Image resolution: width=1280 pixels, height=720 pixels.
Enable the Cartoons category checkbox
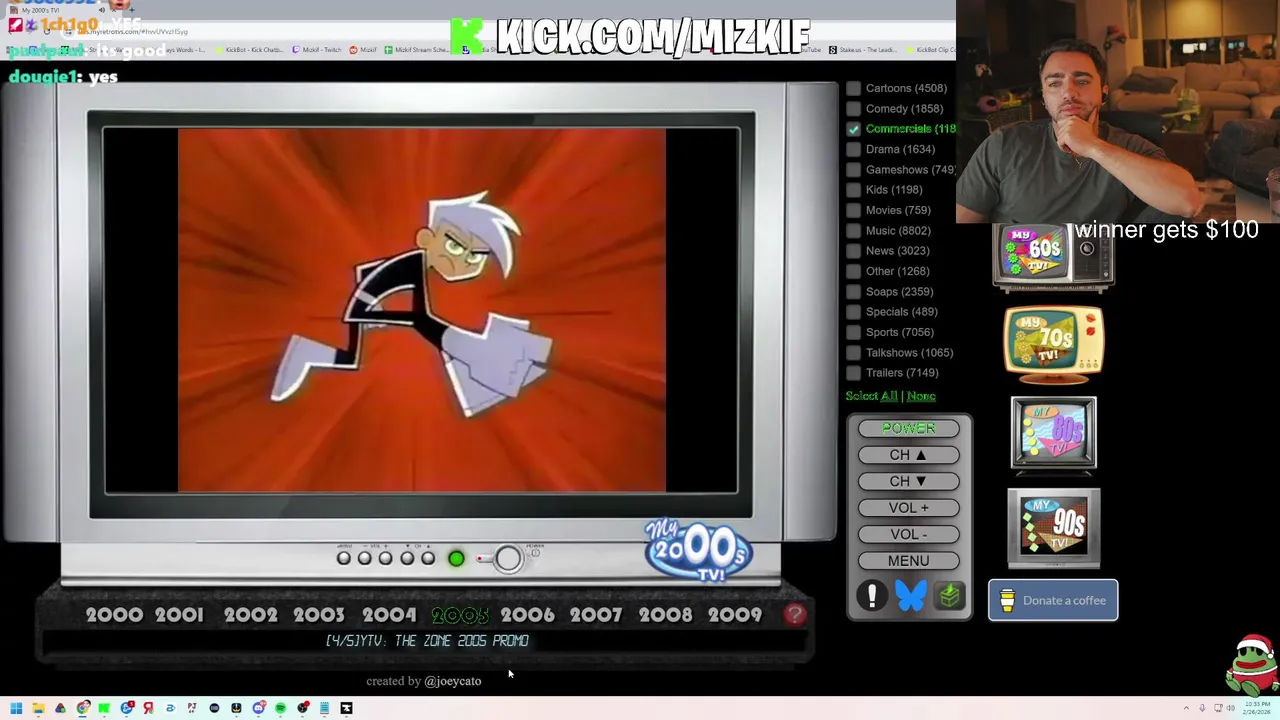[853, 88]
